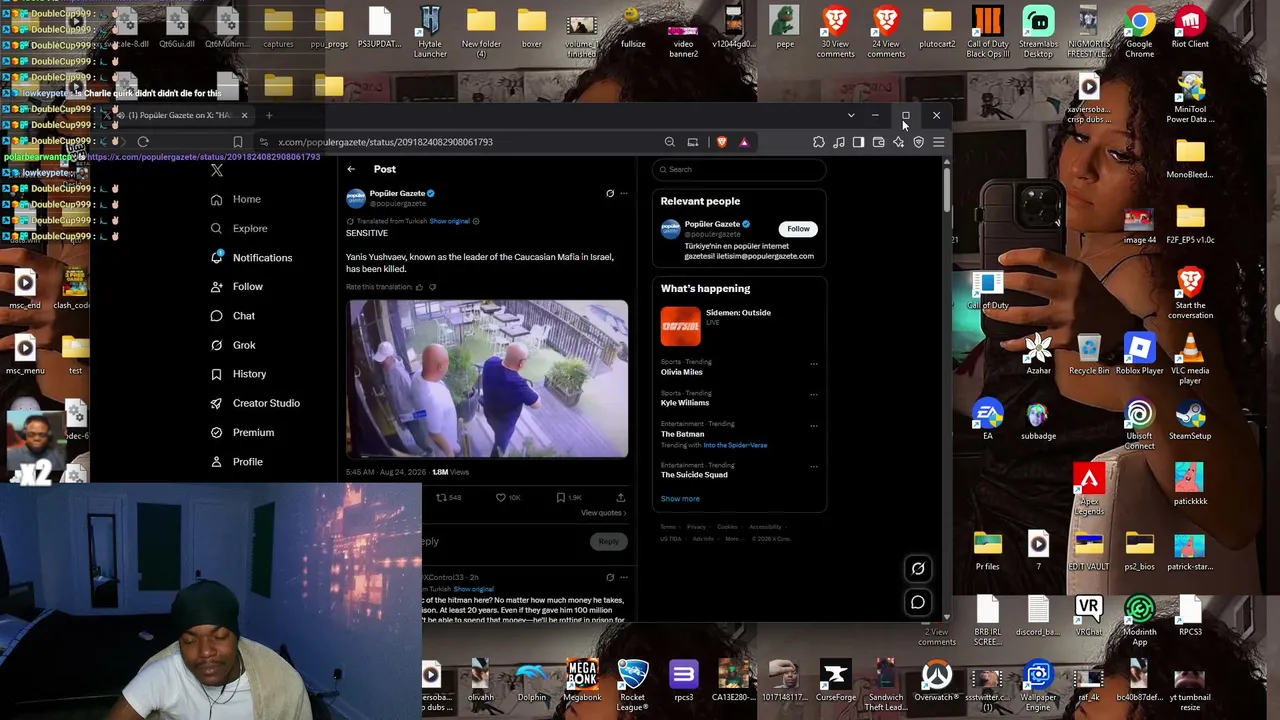Select the Recycle Bin desktop icon
The width and height of the screenshot is (1280, 720).
pos(1089,354)
